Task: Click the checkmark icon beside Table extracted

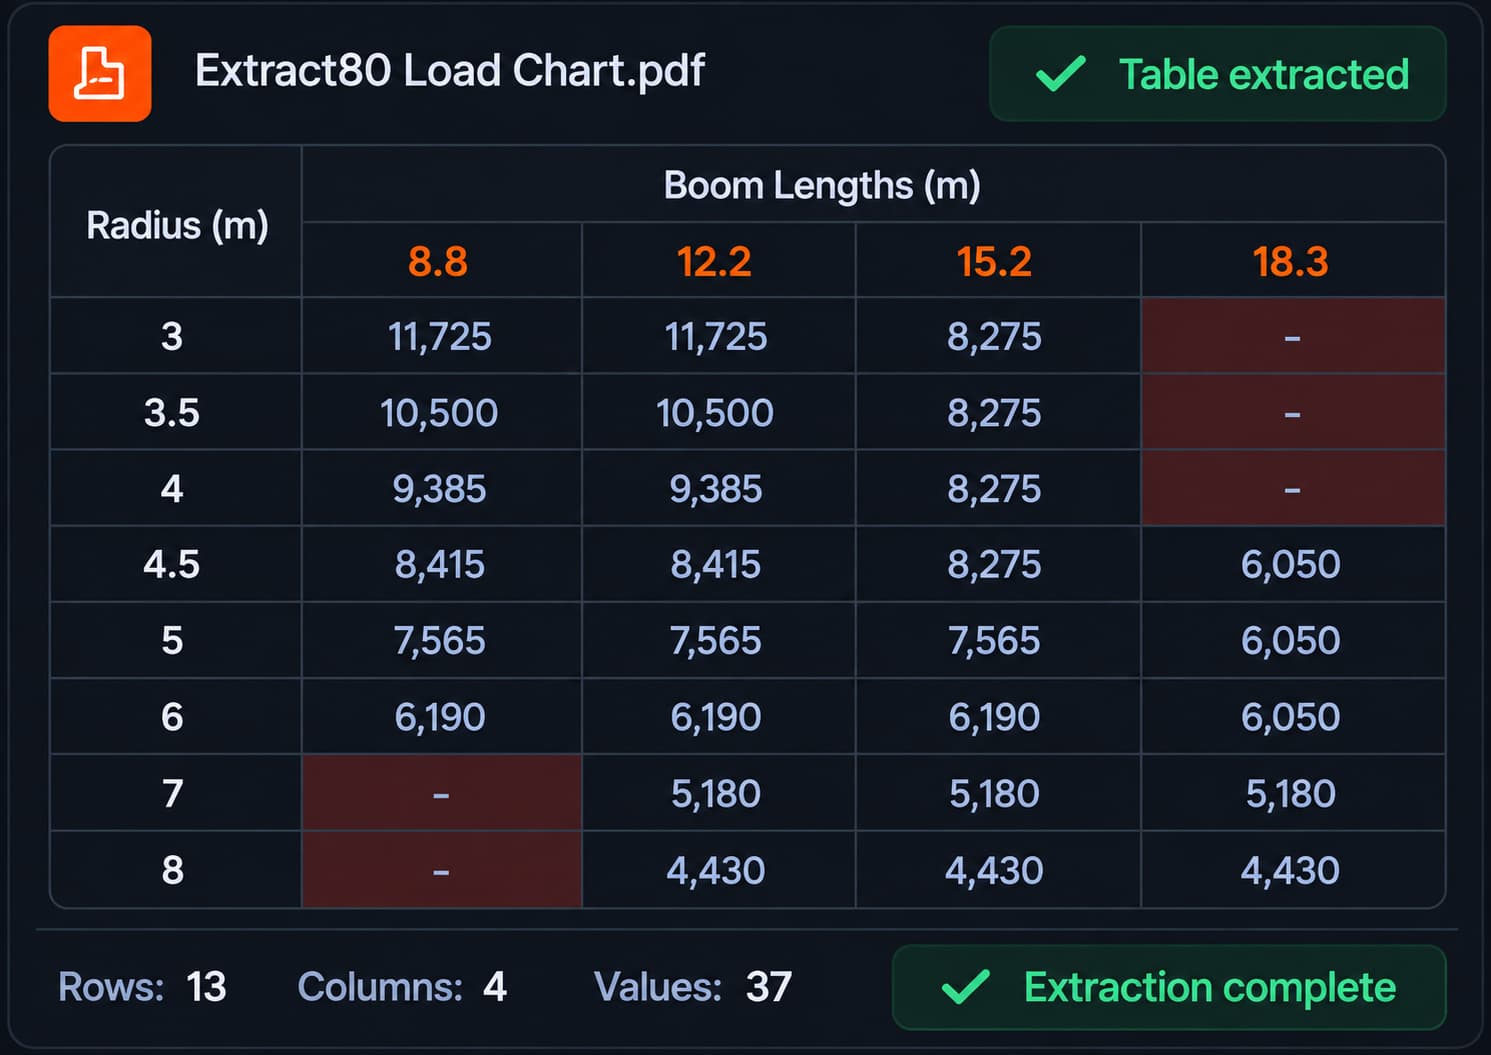Action: (x=1061, y=74)
